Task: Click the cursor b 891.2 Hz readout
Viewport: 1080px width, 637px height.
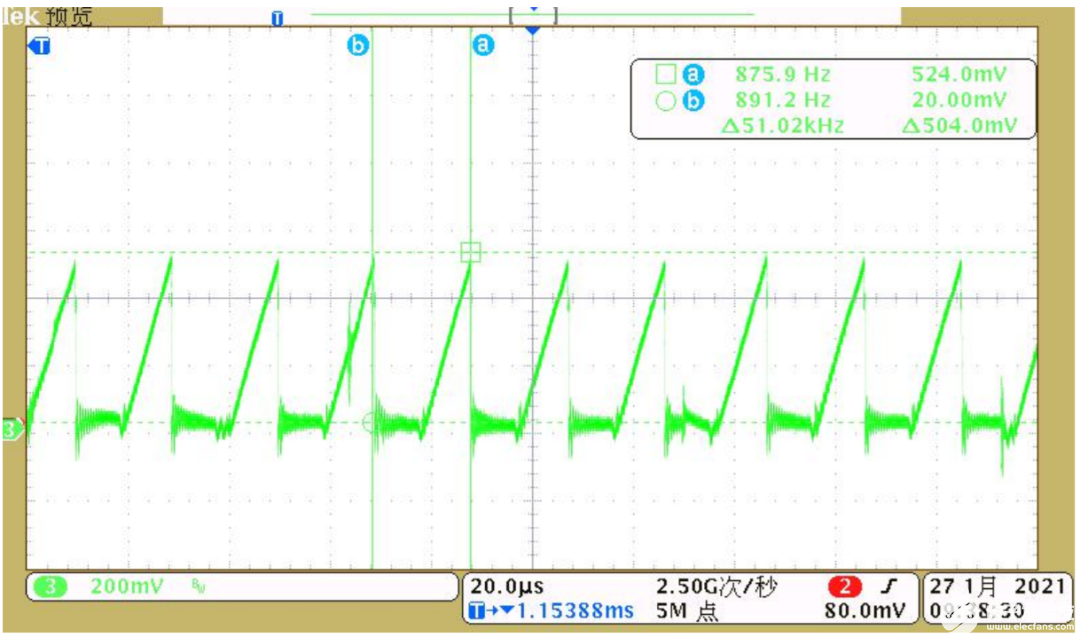Action: coord(782,101)
